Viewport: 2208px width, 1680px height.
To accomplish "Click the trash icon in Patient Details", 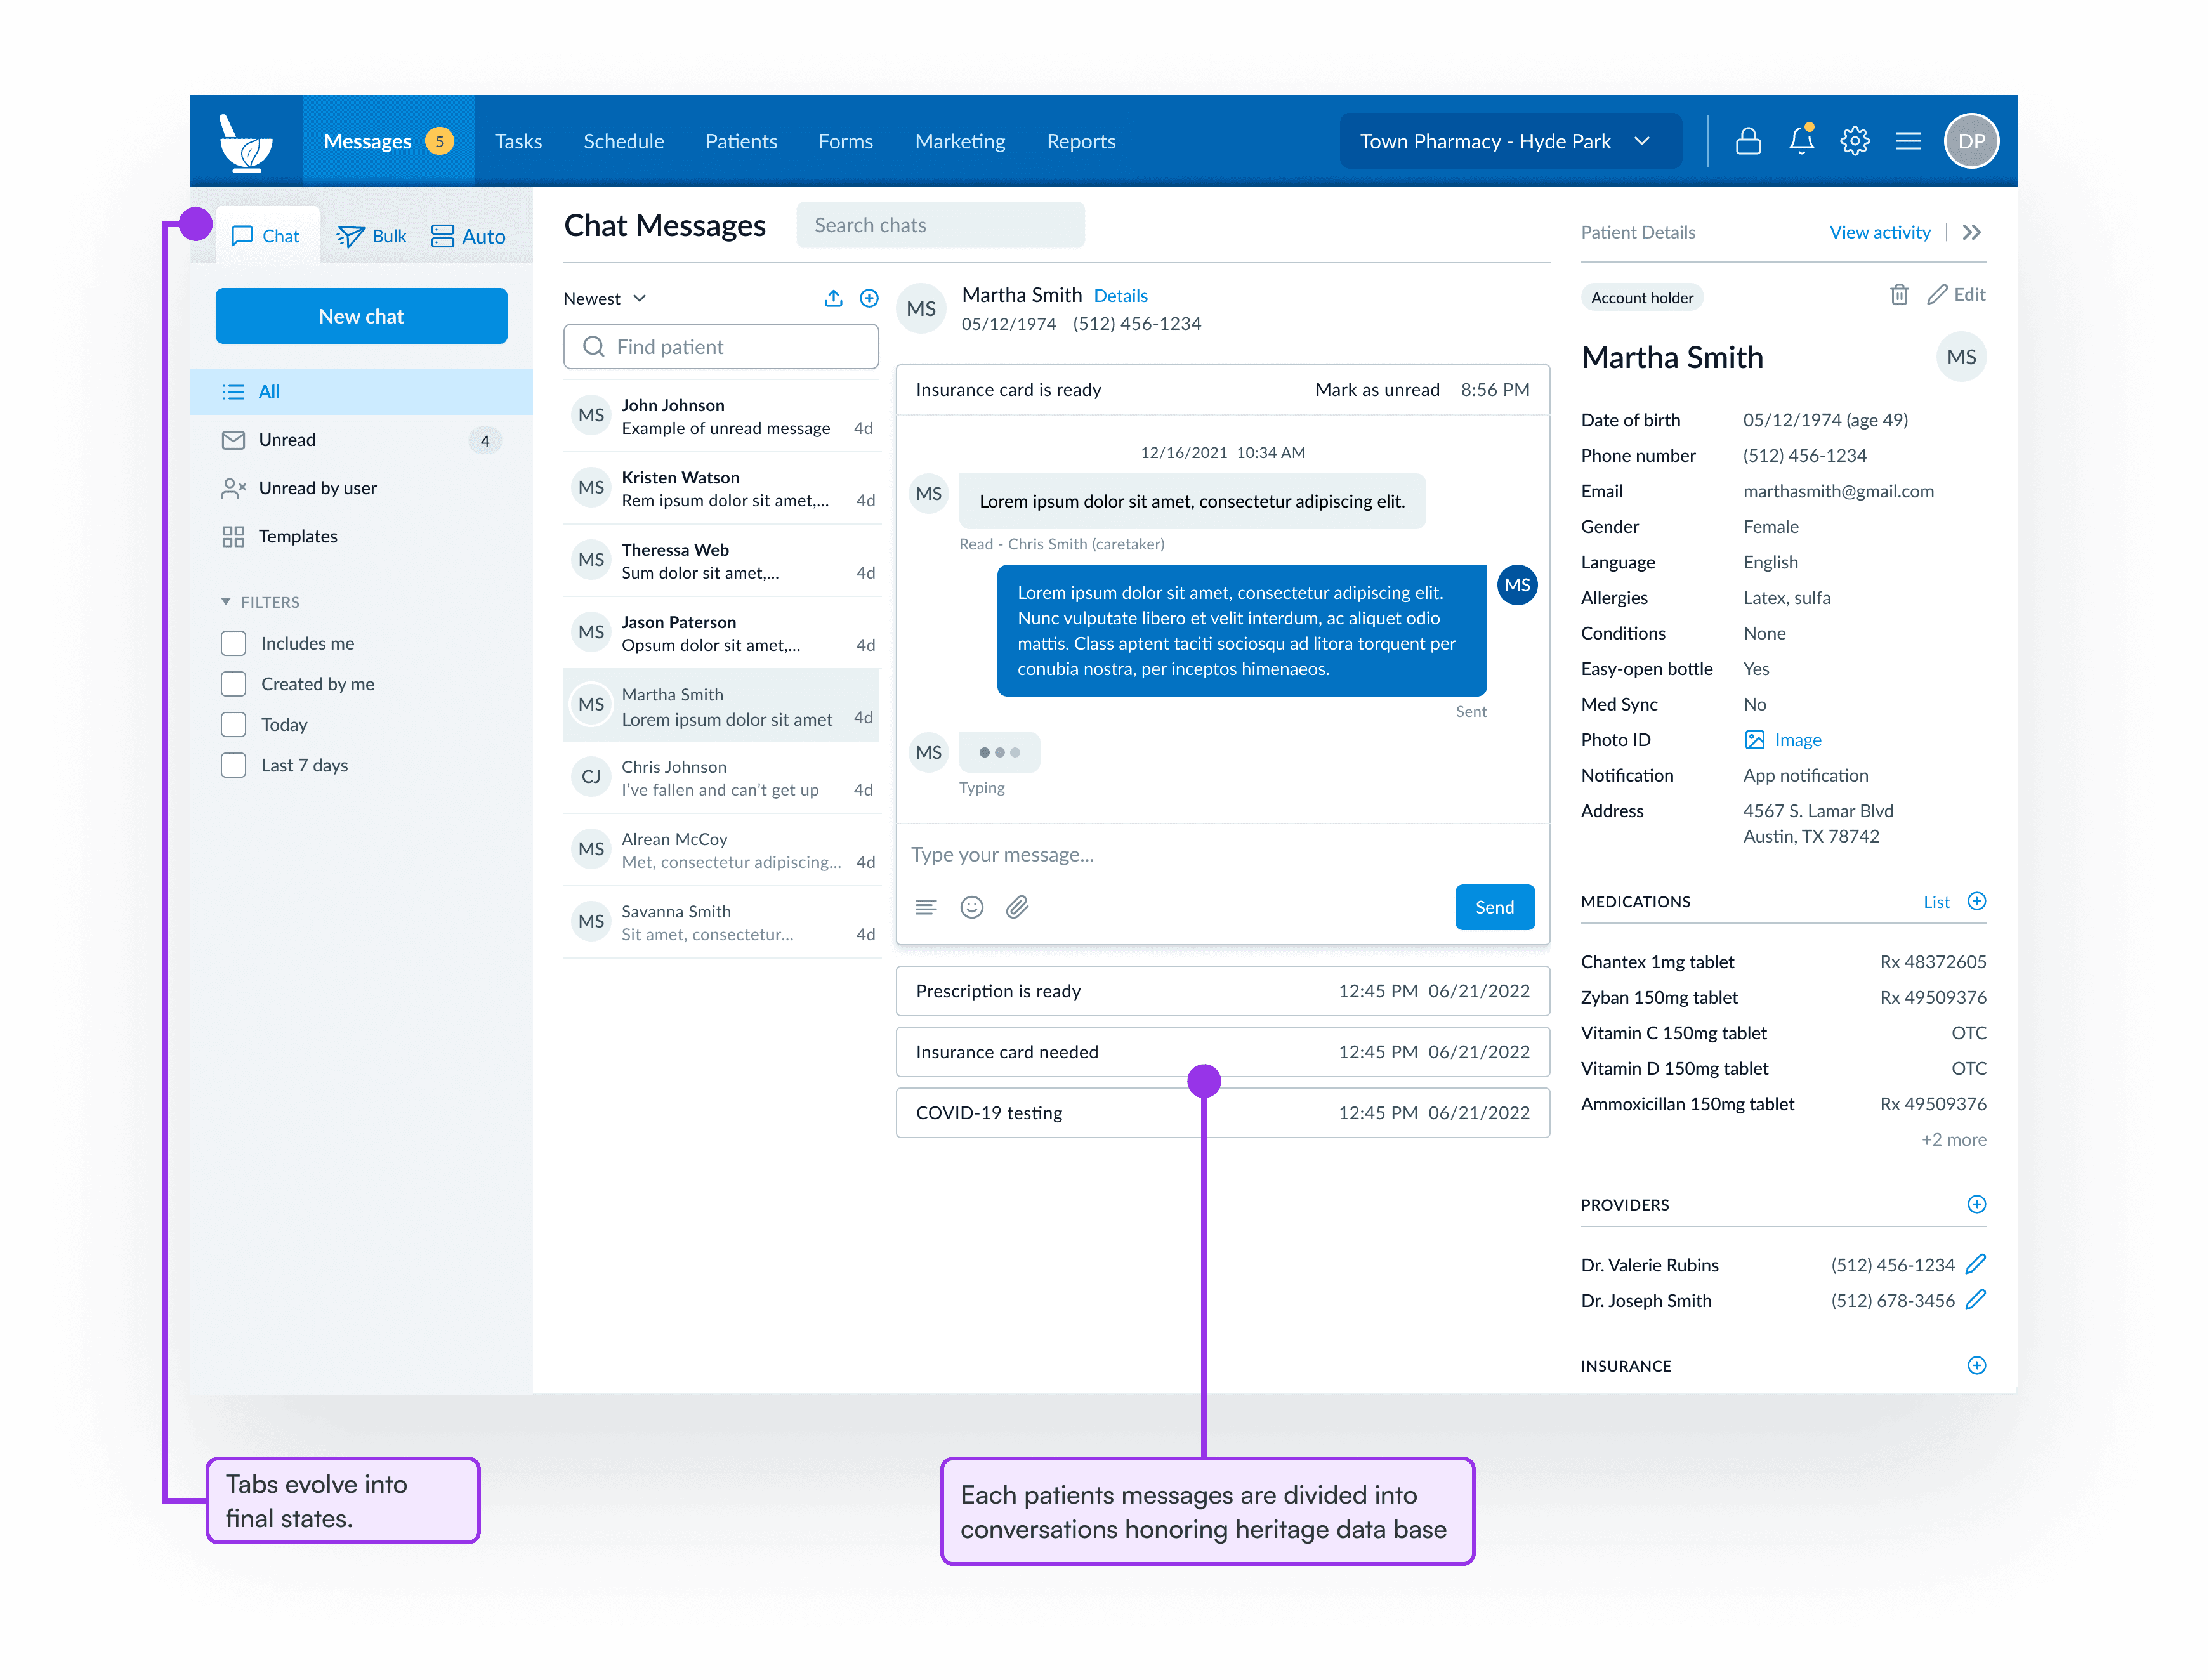I will (1899, 295).
